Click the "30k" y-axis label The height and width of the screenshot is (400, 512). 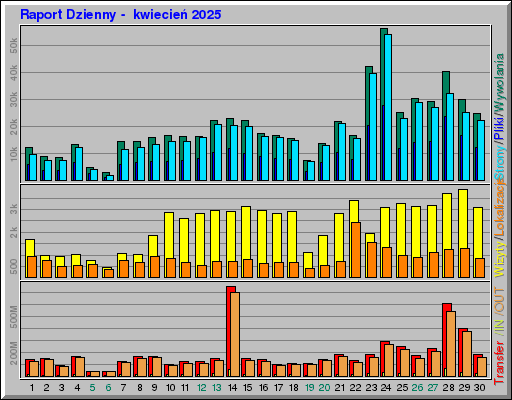coord(14,99)
